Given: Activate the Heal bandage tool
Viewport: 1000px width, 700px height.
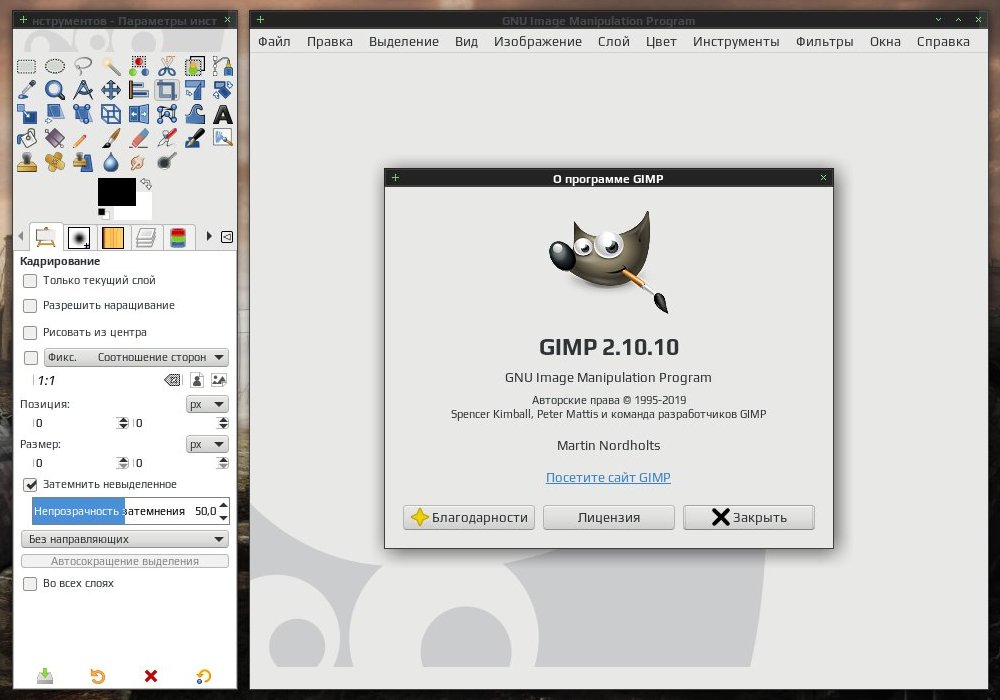Looking at the screenshot, I should [55, 162].
